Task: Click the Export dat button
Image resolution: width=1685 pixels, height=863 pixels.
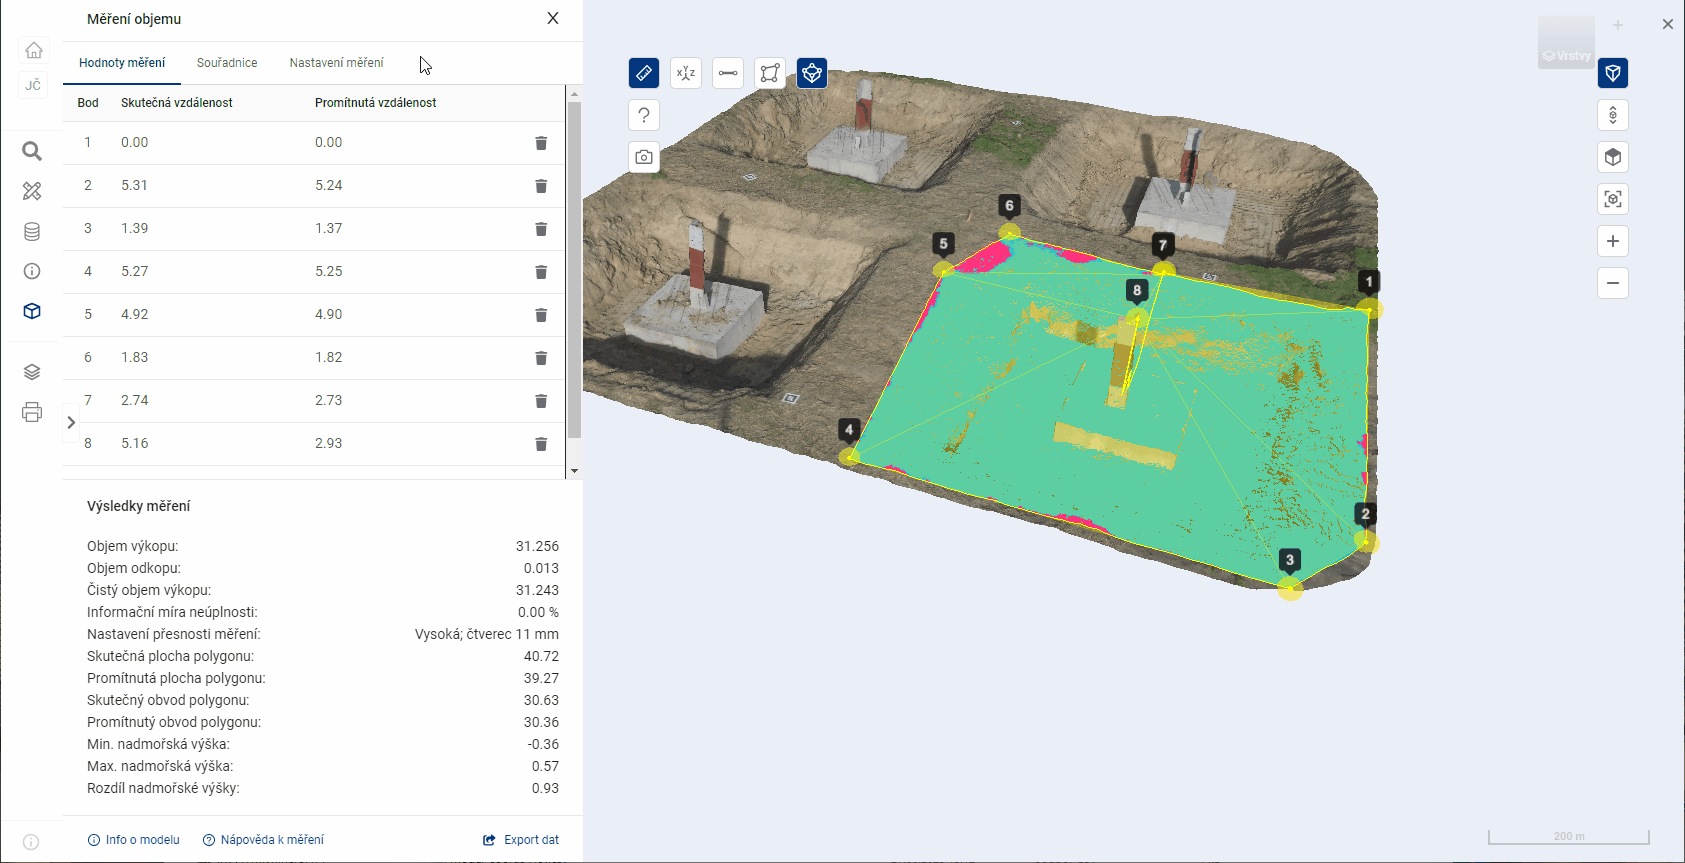Action: tap(521, 840)
